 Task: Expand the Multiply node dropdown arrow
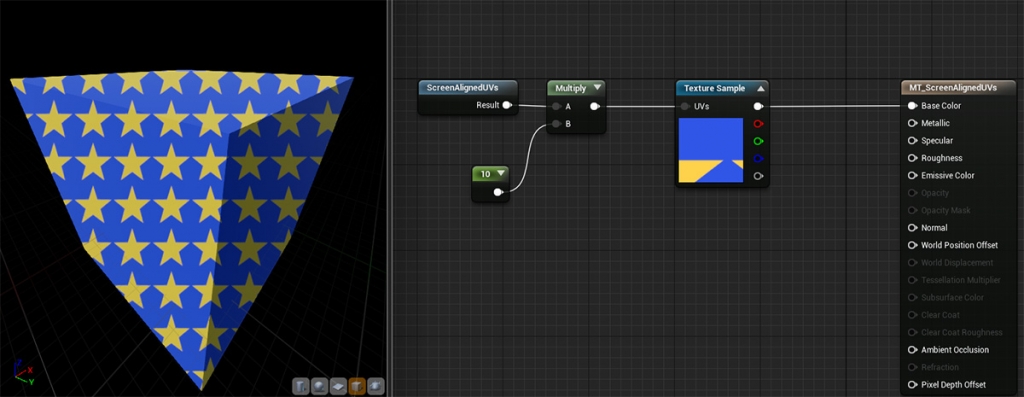pos(597,87)
